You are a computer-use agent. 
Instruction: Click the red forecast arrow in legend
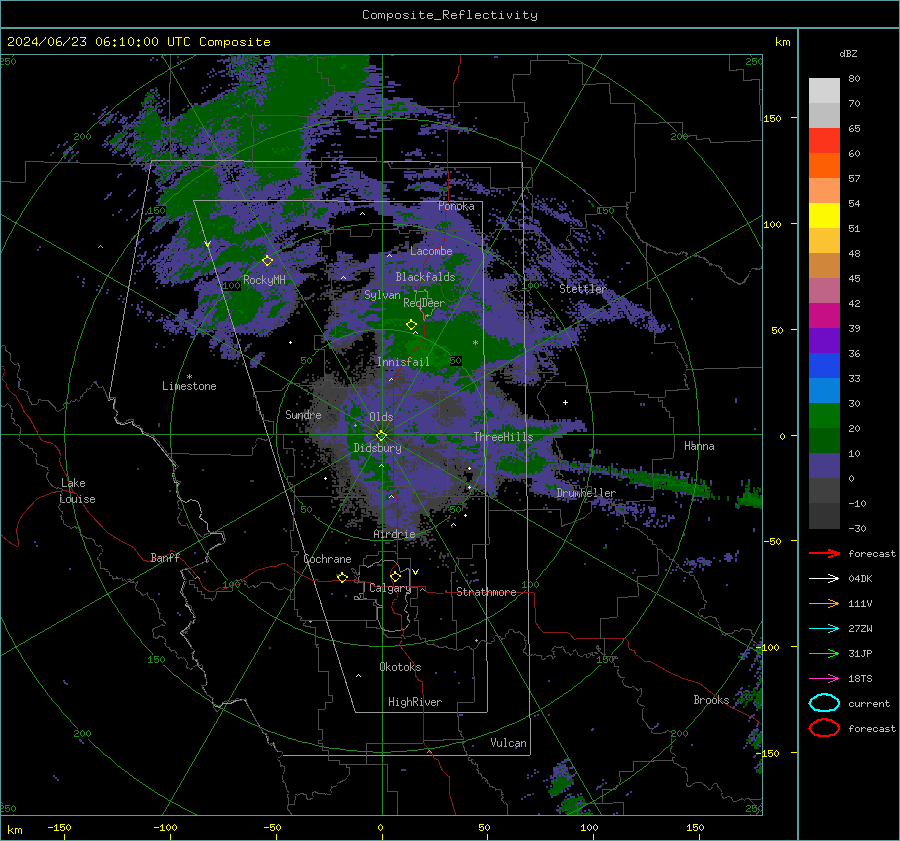coord(824,553)
